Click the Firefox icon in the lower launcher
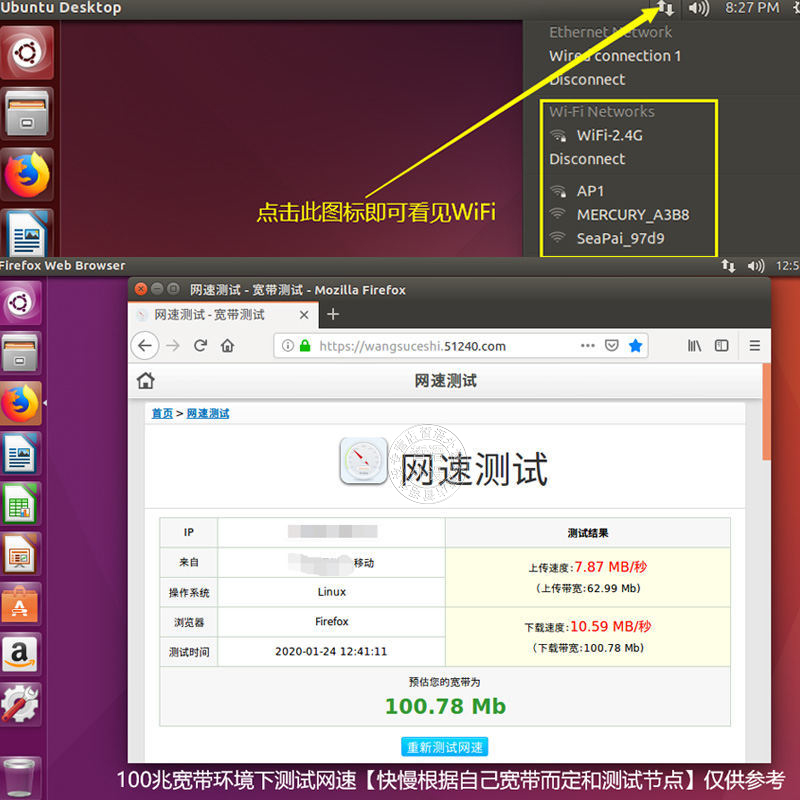The image size is (800, 800). (21, 404)
